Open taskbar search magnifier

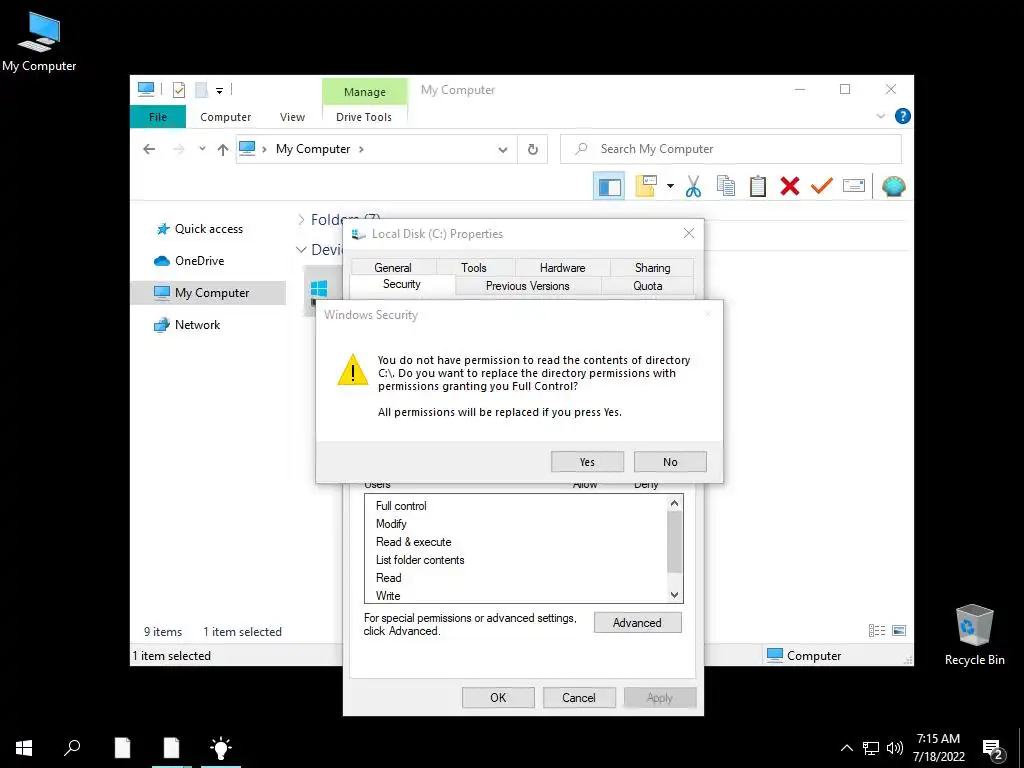pyautogui.click(x=72, y=748)
